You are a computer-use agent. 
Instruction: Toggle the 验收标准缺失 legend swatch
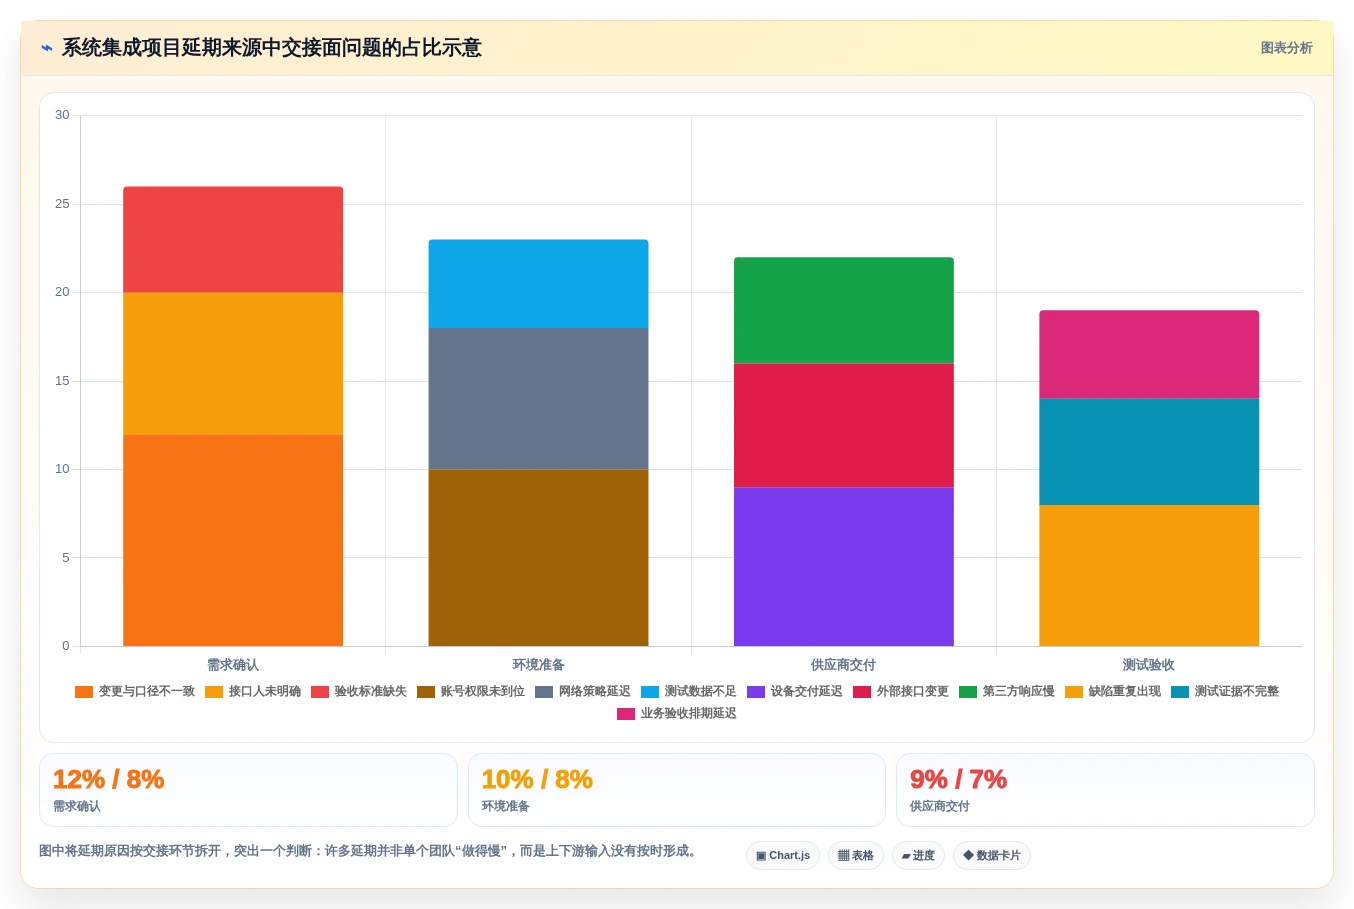point(320,692)
